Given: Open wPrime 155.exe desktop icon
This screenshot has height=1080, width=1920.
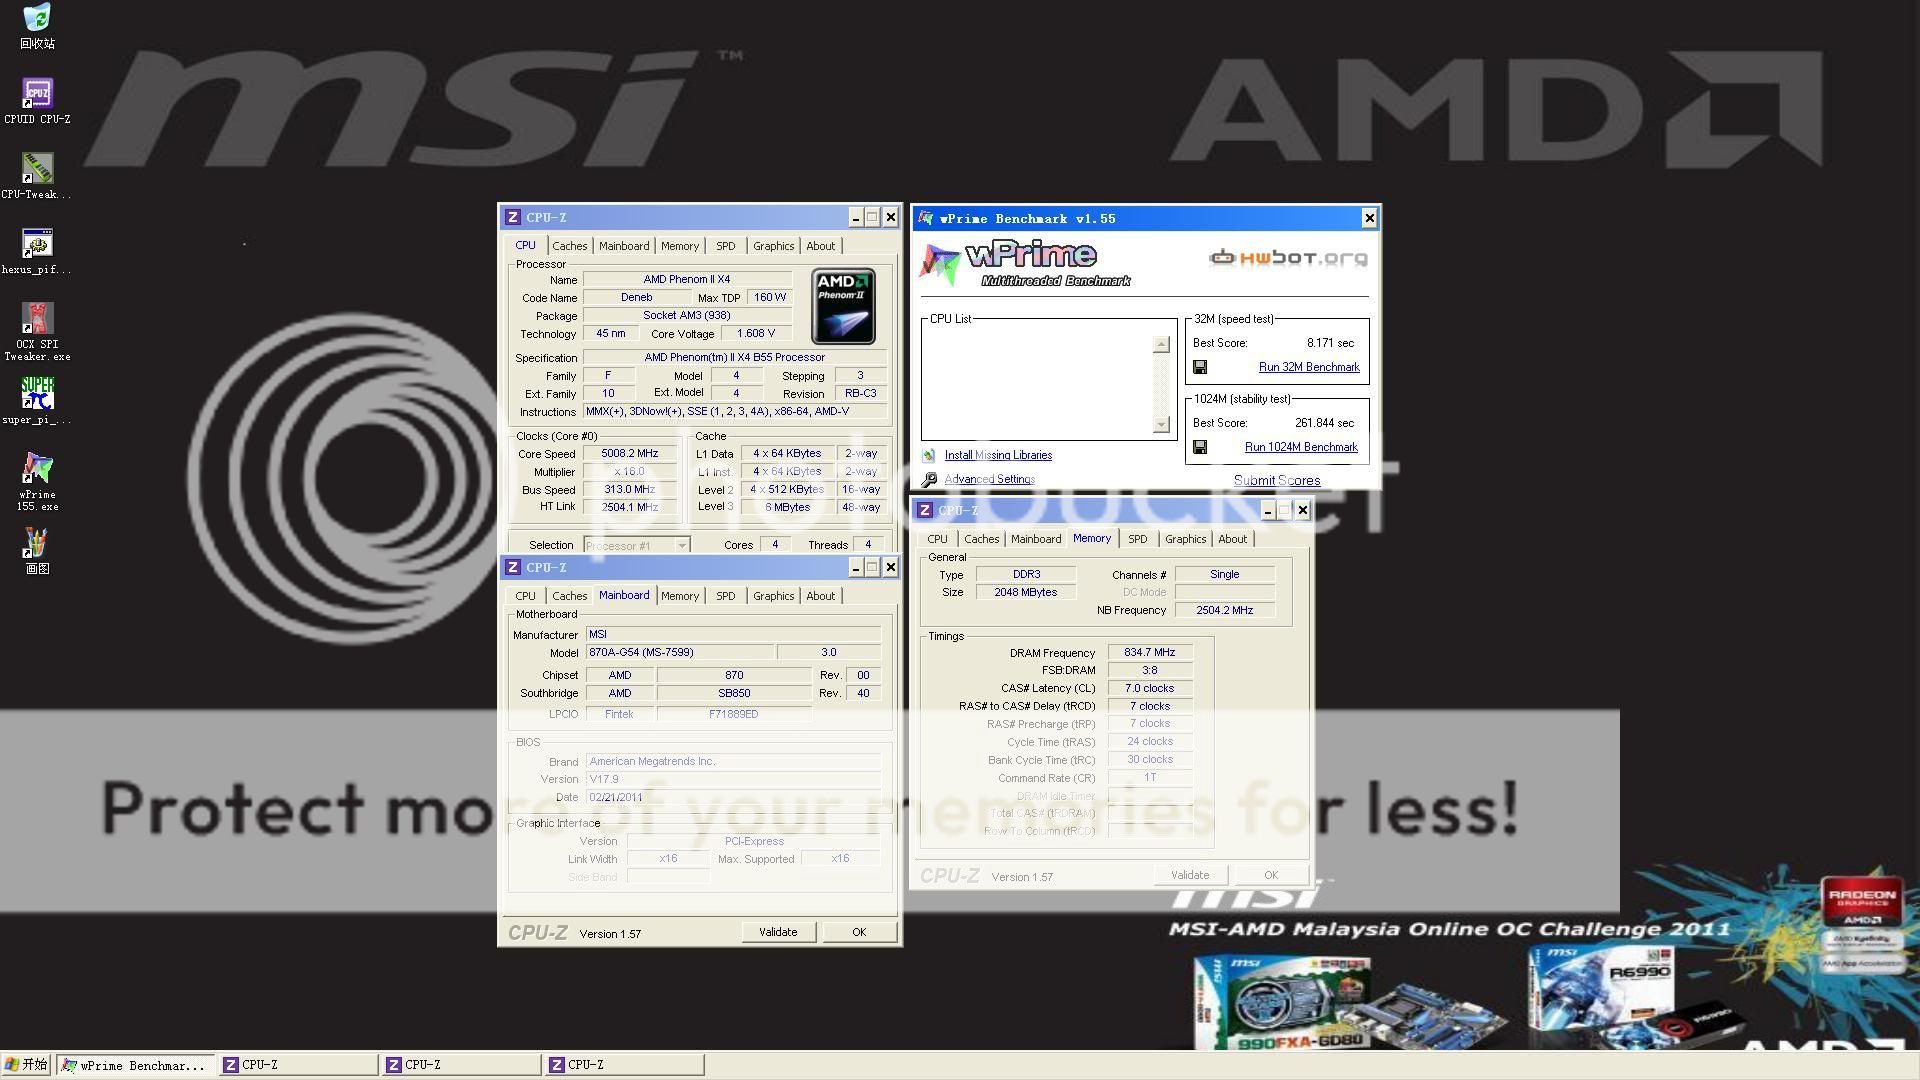Looking at the screenshot, I should [37, 469].
